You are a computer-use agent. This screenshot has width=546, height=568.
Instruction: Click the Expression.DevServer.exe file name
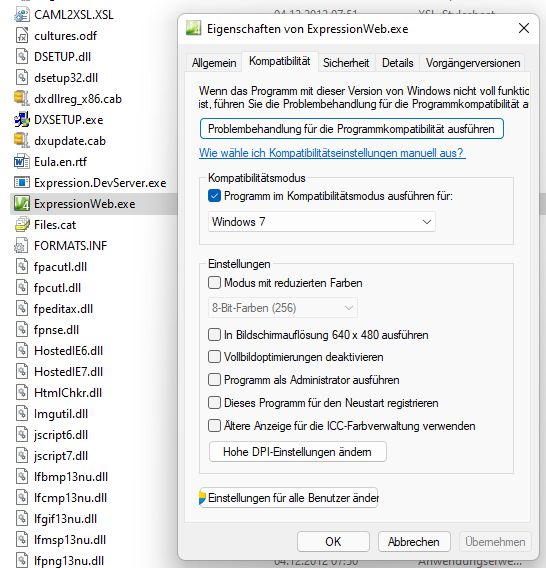coord(100,183)
